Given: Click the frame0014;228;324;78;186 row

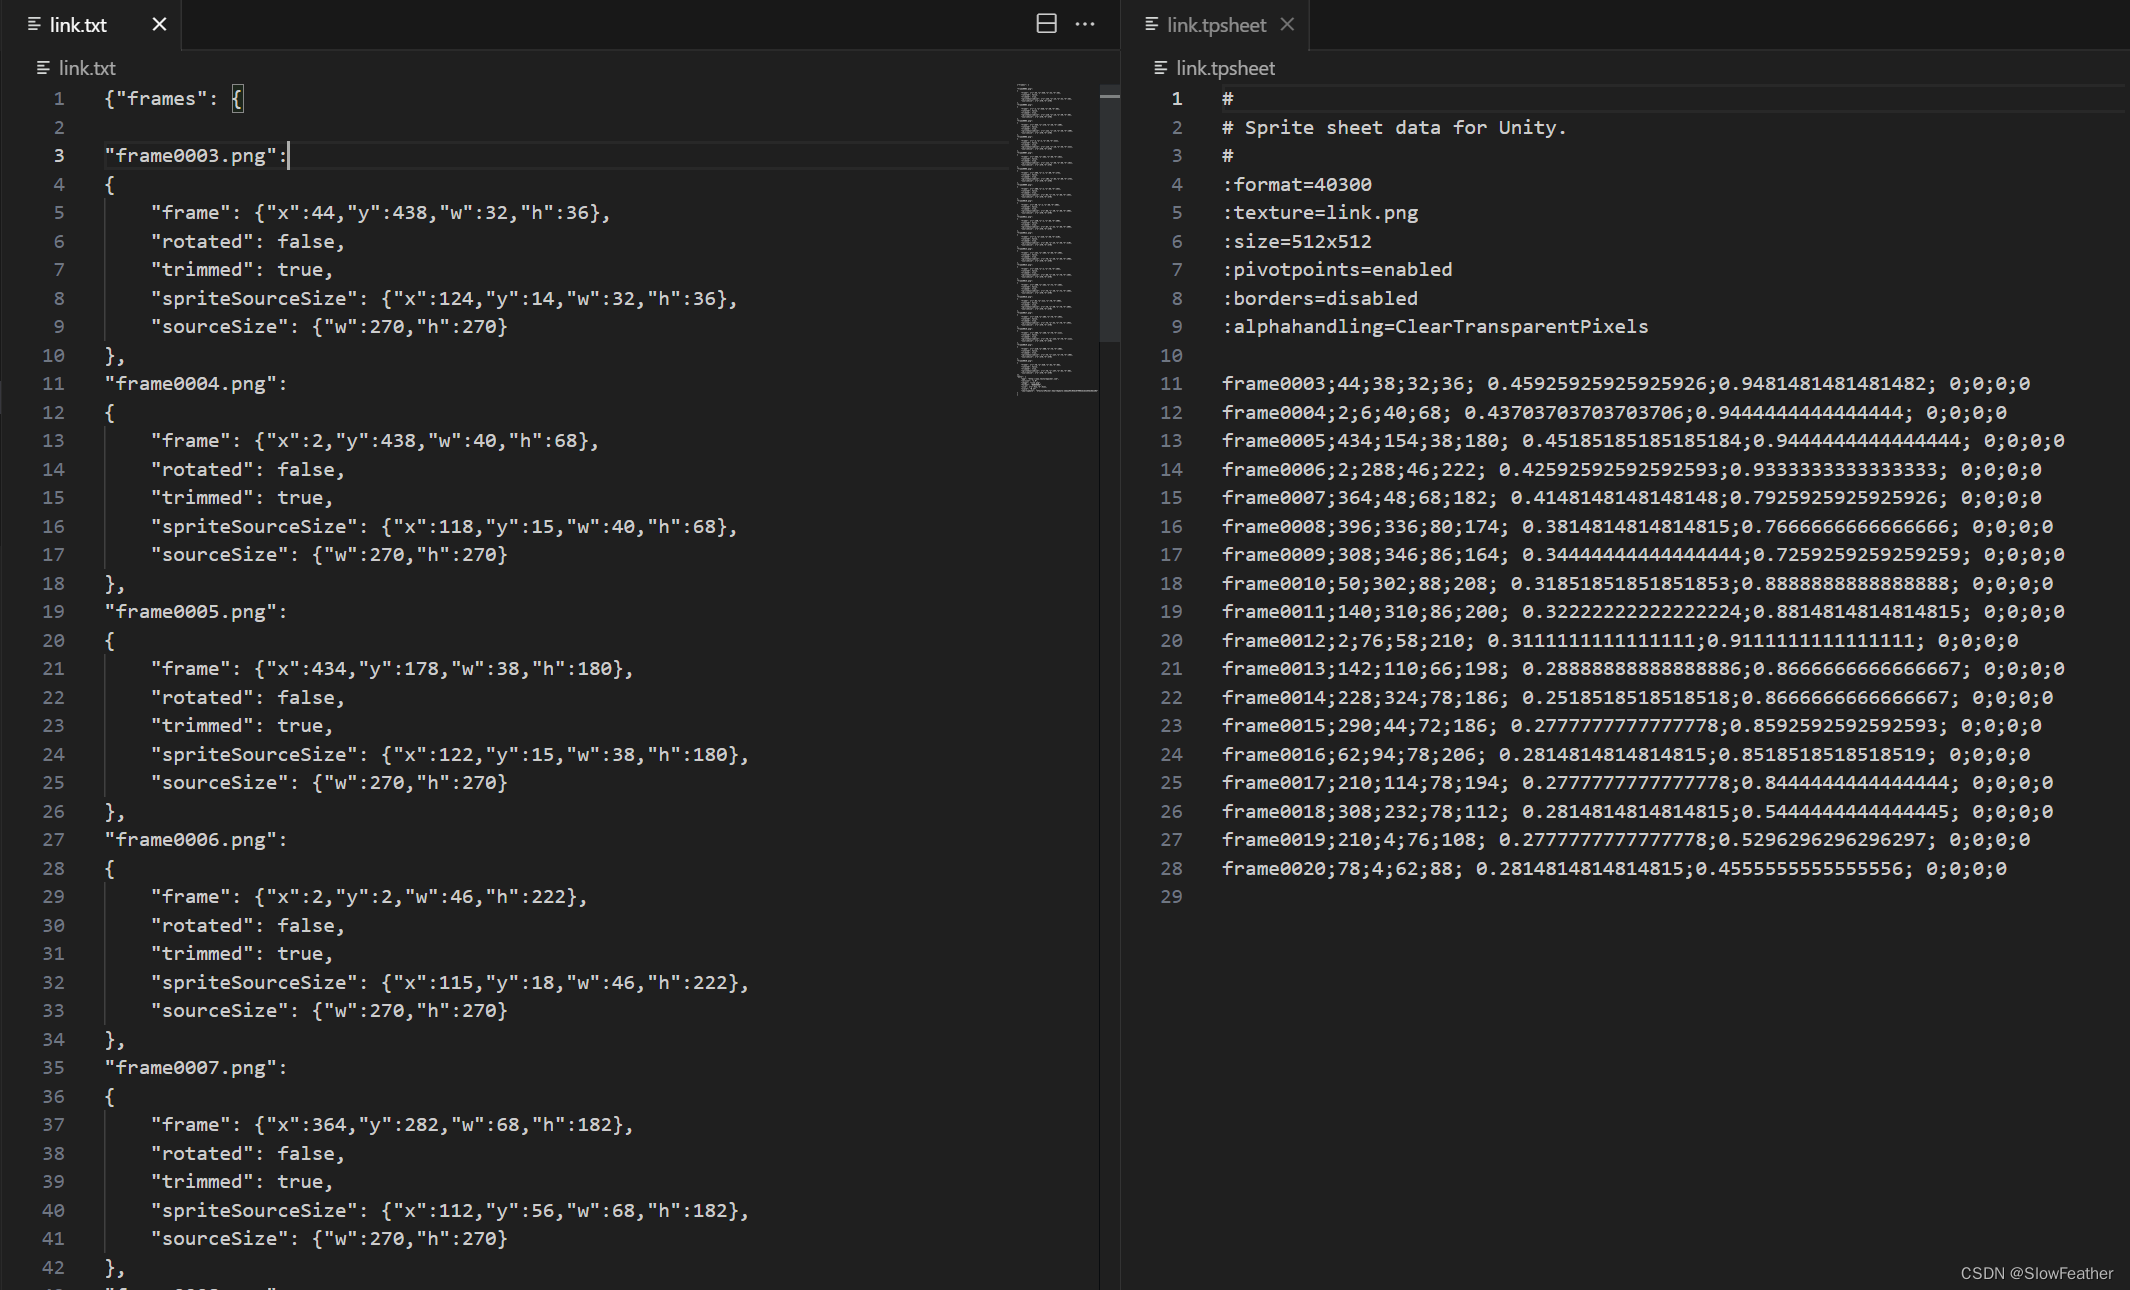Looking at the screenshot, I should [x=1637, y=697].
